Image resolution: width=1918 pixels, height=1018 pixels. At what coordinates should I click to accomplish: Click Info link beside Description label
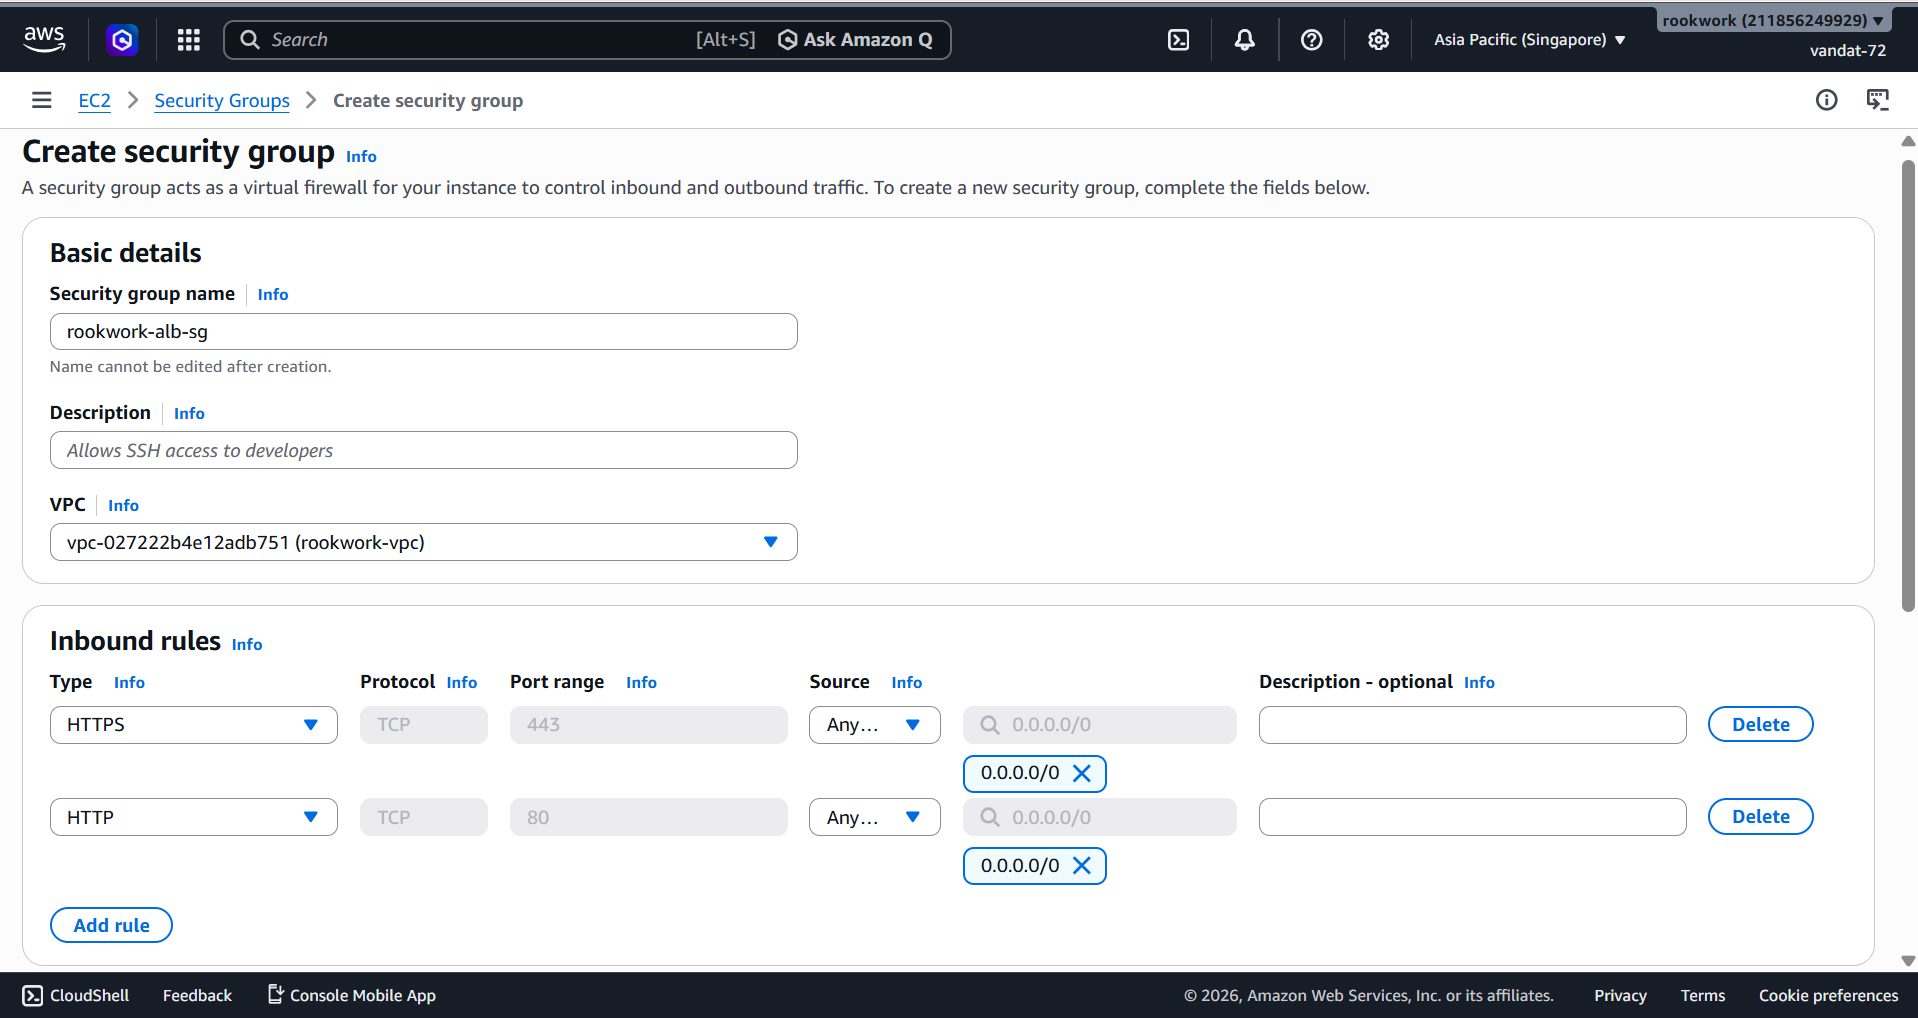click(x=189, y=414)
